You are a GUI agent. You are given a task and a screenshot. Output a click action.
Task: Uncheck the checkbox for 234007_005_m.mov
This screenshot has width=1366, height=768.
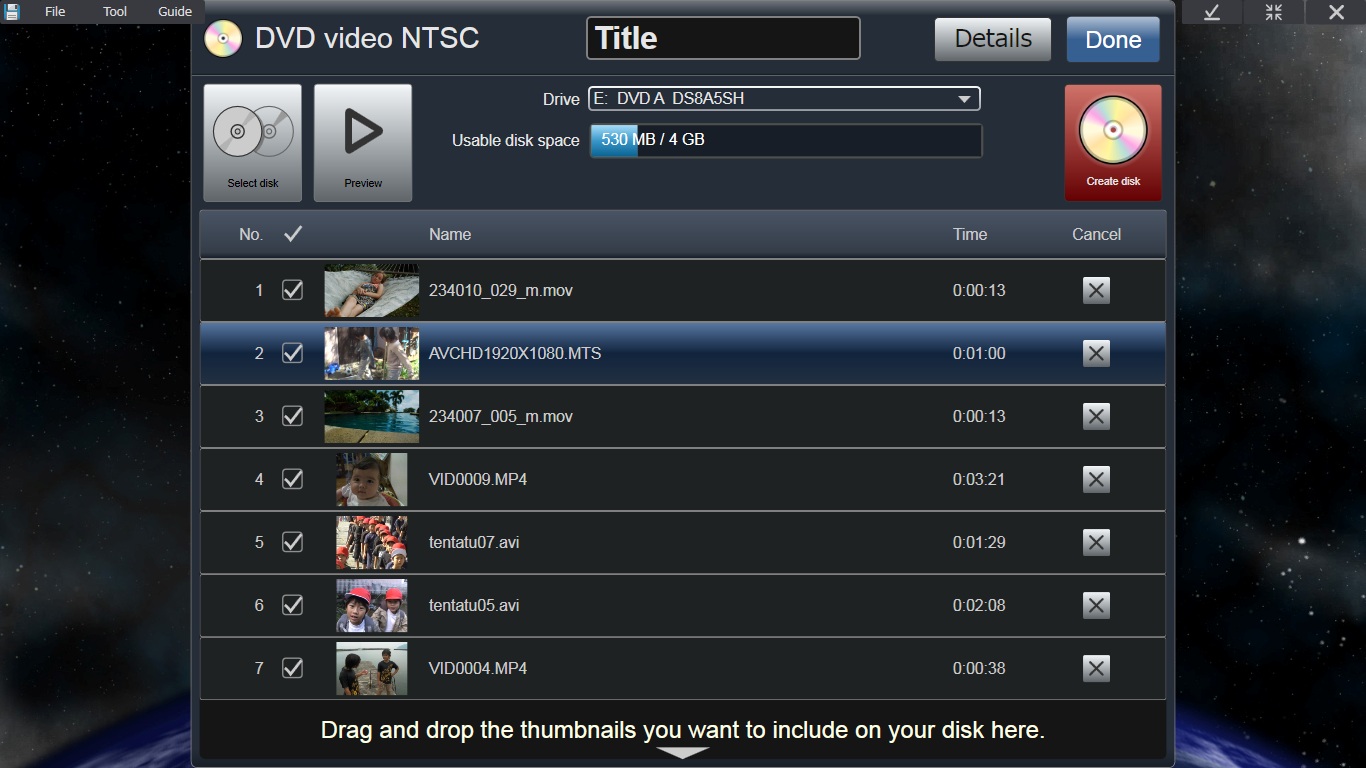click(292, 416)
